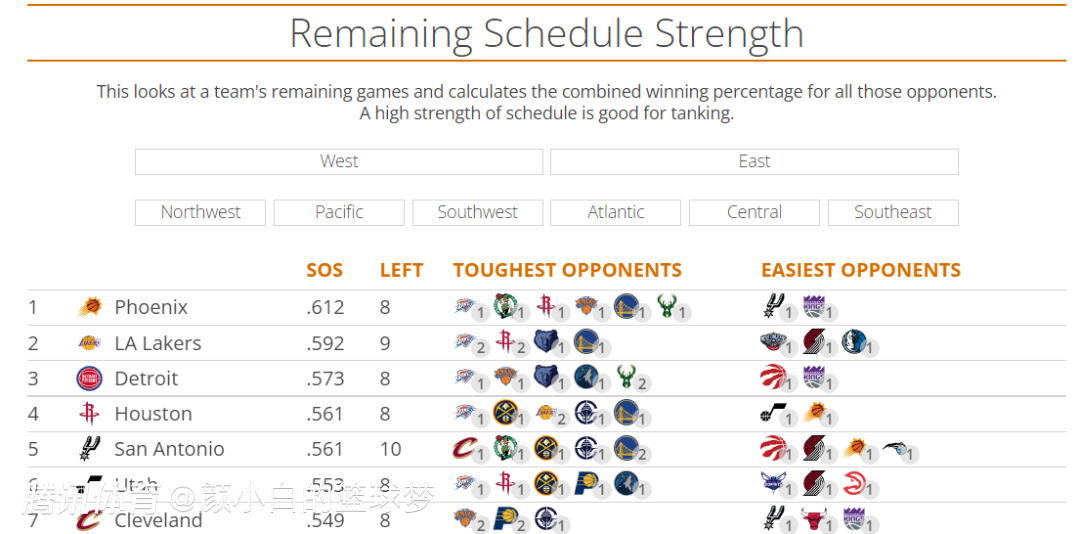Select Cavaliers logo in San Antonio's toughest opponents
The height and width of the screenshot is (534, 1080).
point(465,448)
